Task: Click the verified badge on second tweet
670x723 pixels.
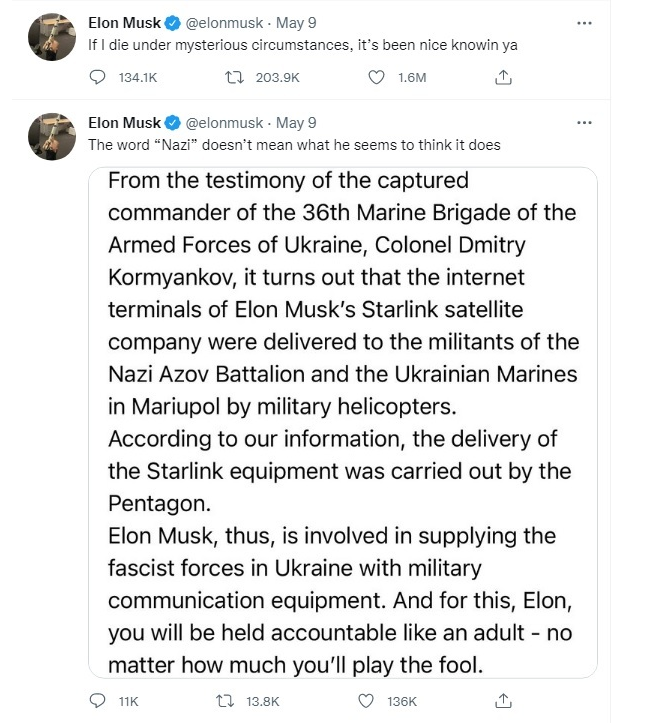Action: 172,123
